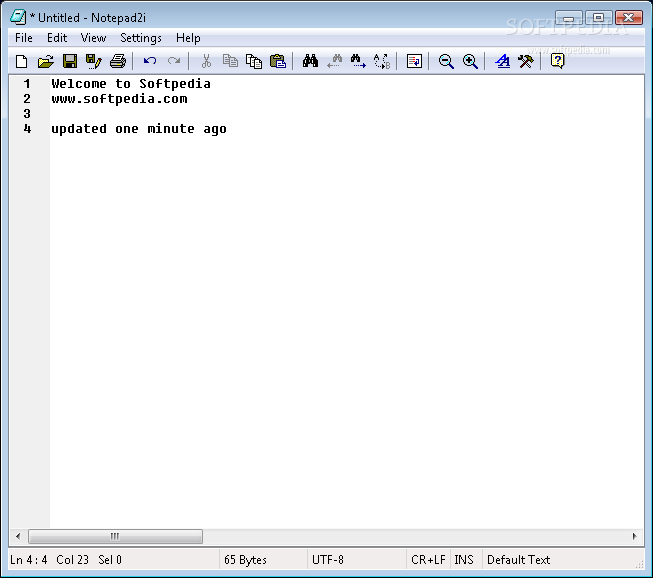Click line number 1 in margin

pyautogui.click(x=27, y=84)
